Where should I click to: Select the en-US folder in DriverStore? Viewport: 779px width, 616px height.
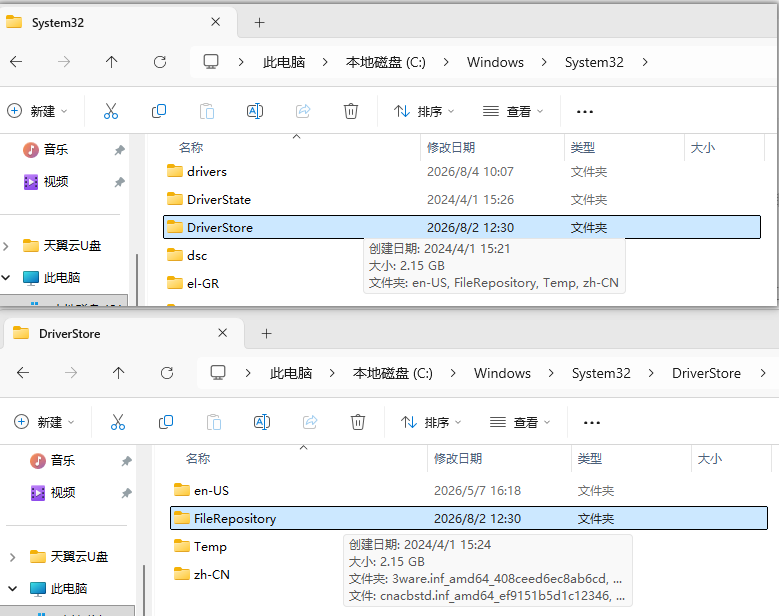[468, 490]
